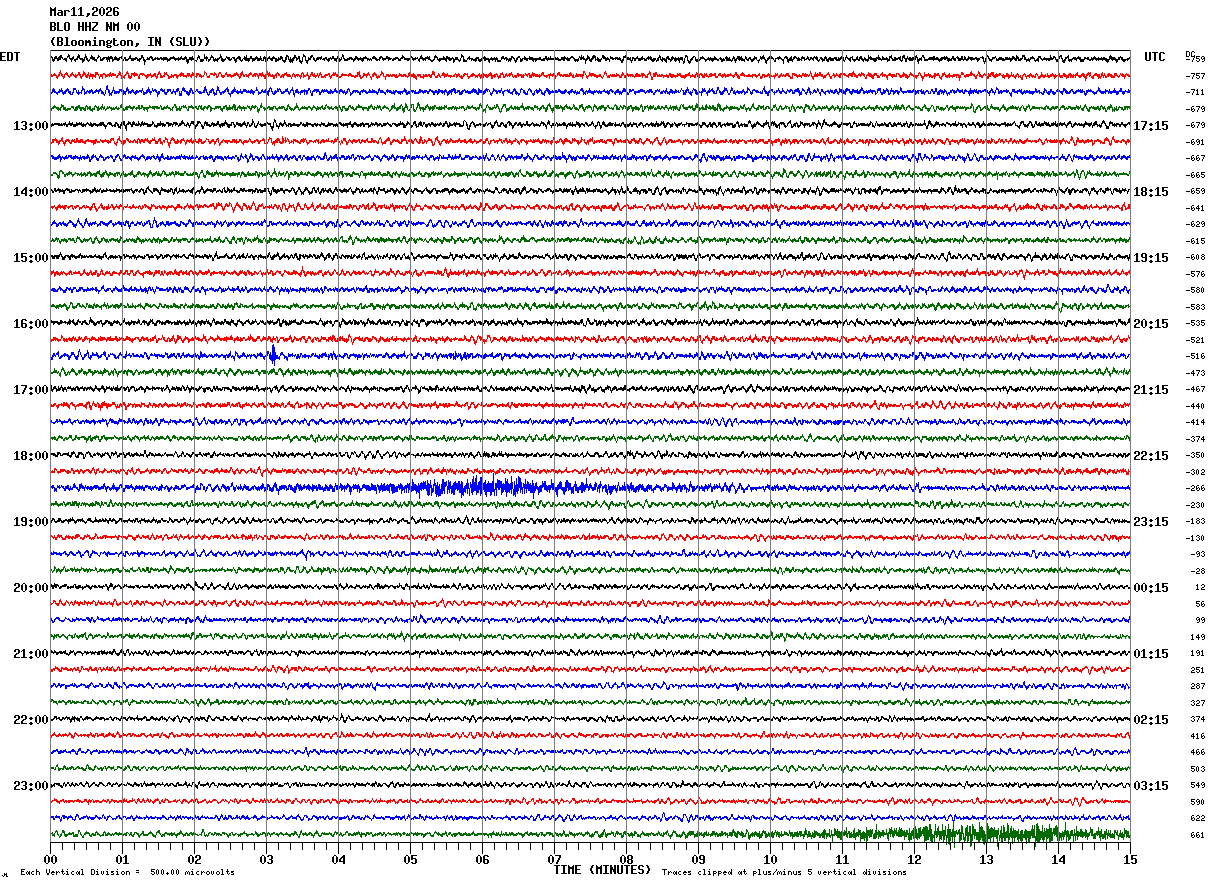Click the 21:00 EDT time label
Screen dimensions: 1210x886
point(31,654)
